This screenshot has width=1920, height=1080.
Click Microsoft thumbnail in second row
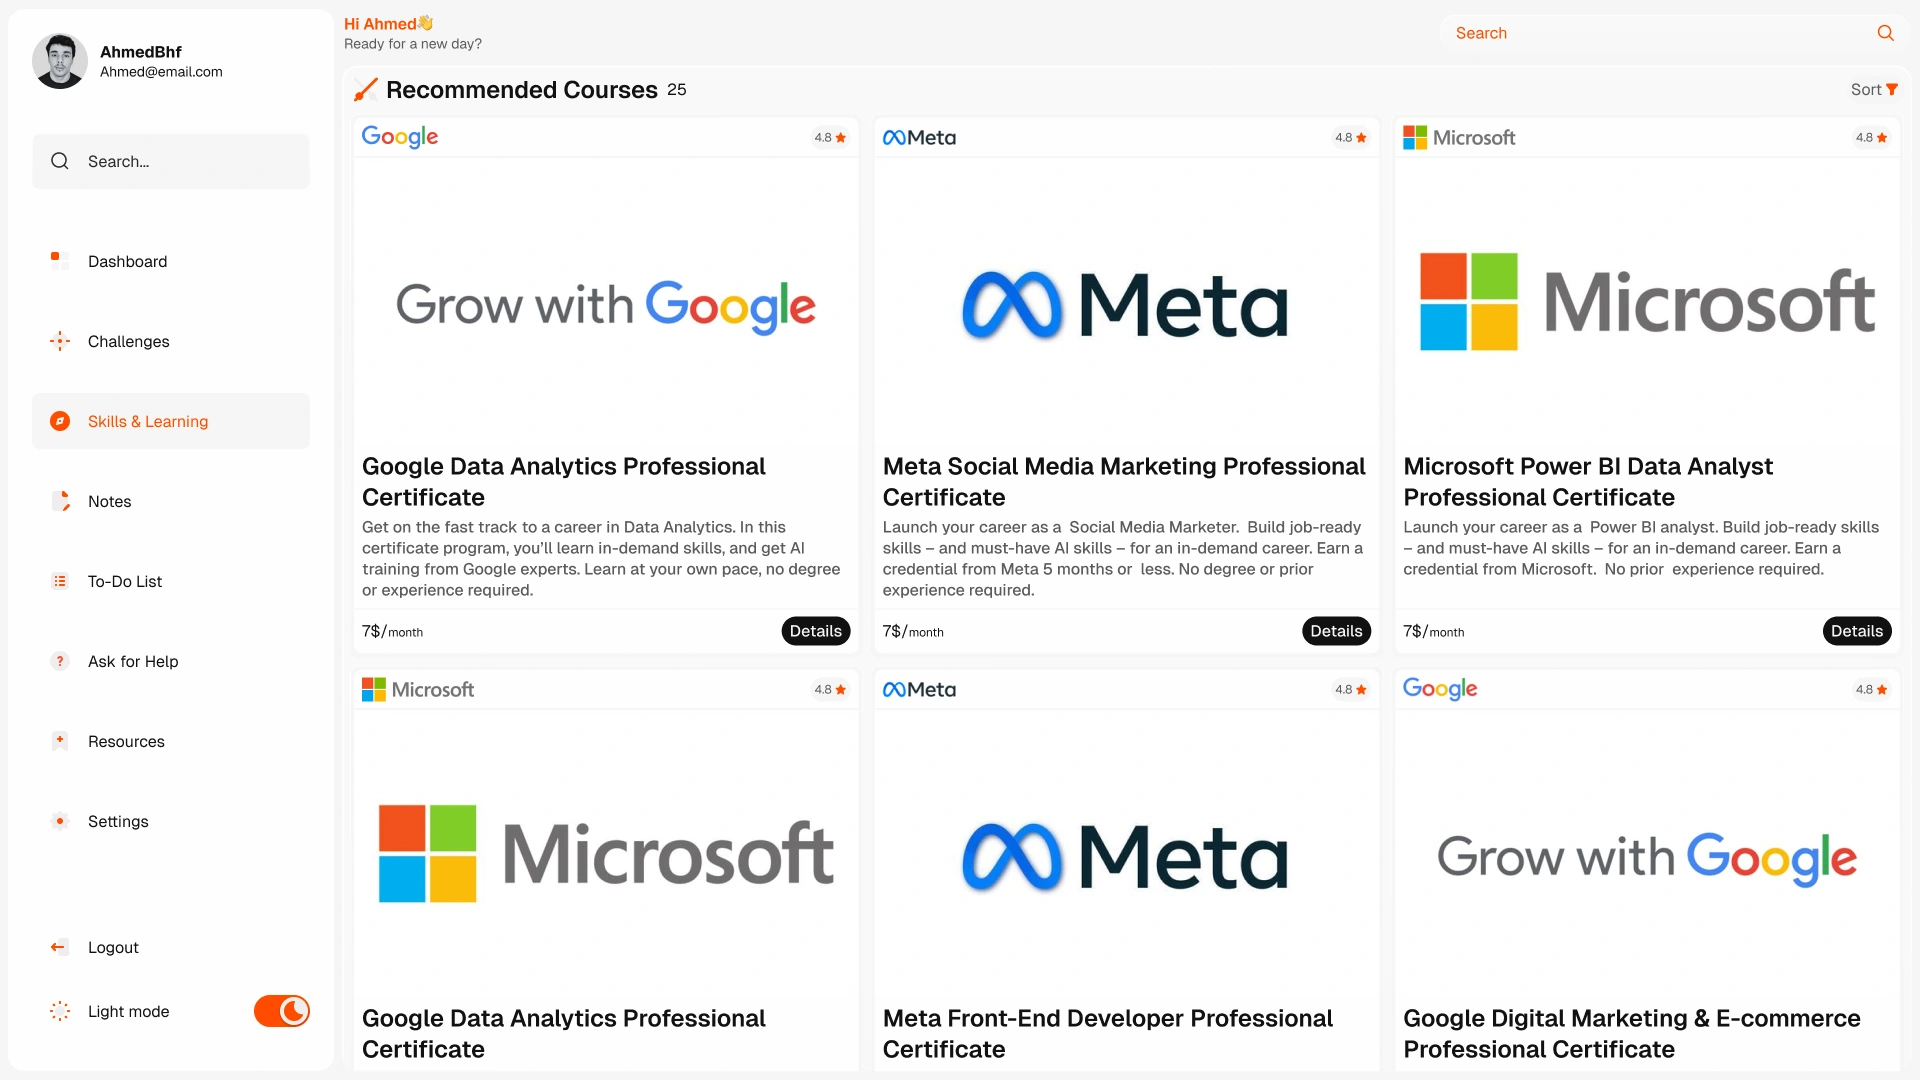click(x=606, y=855)
